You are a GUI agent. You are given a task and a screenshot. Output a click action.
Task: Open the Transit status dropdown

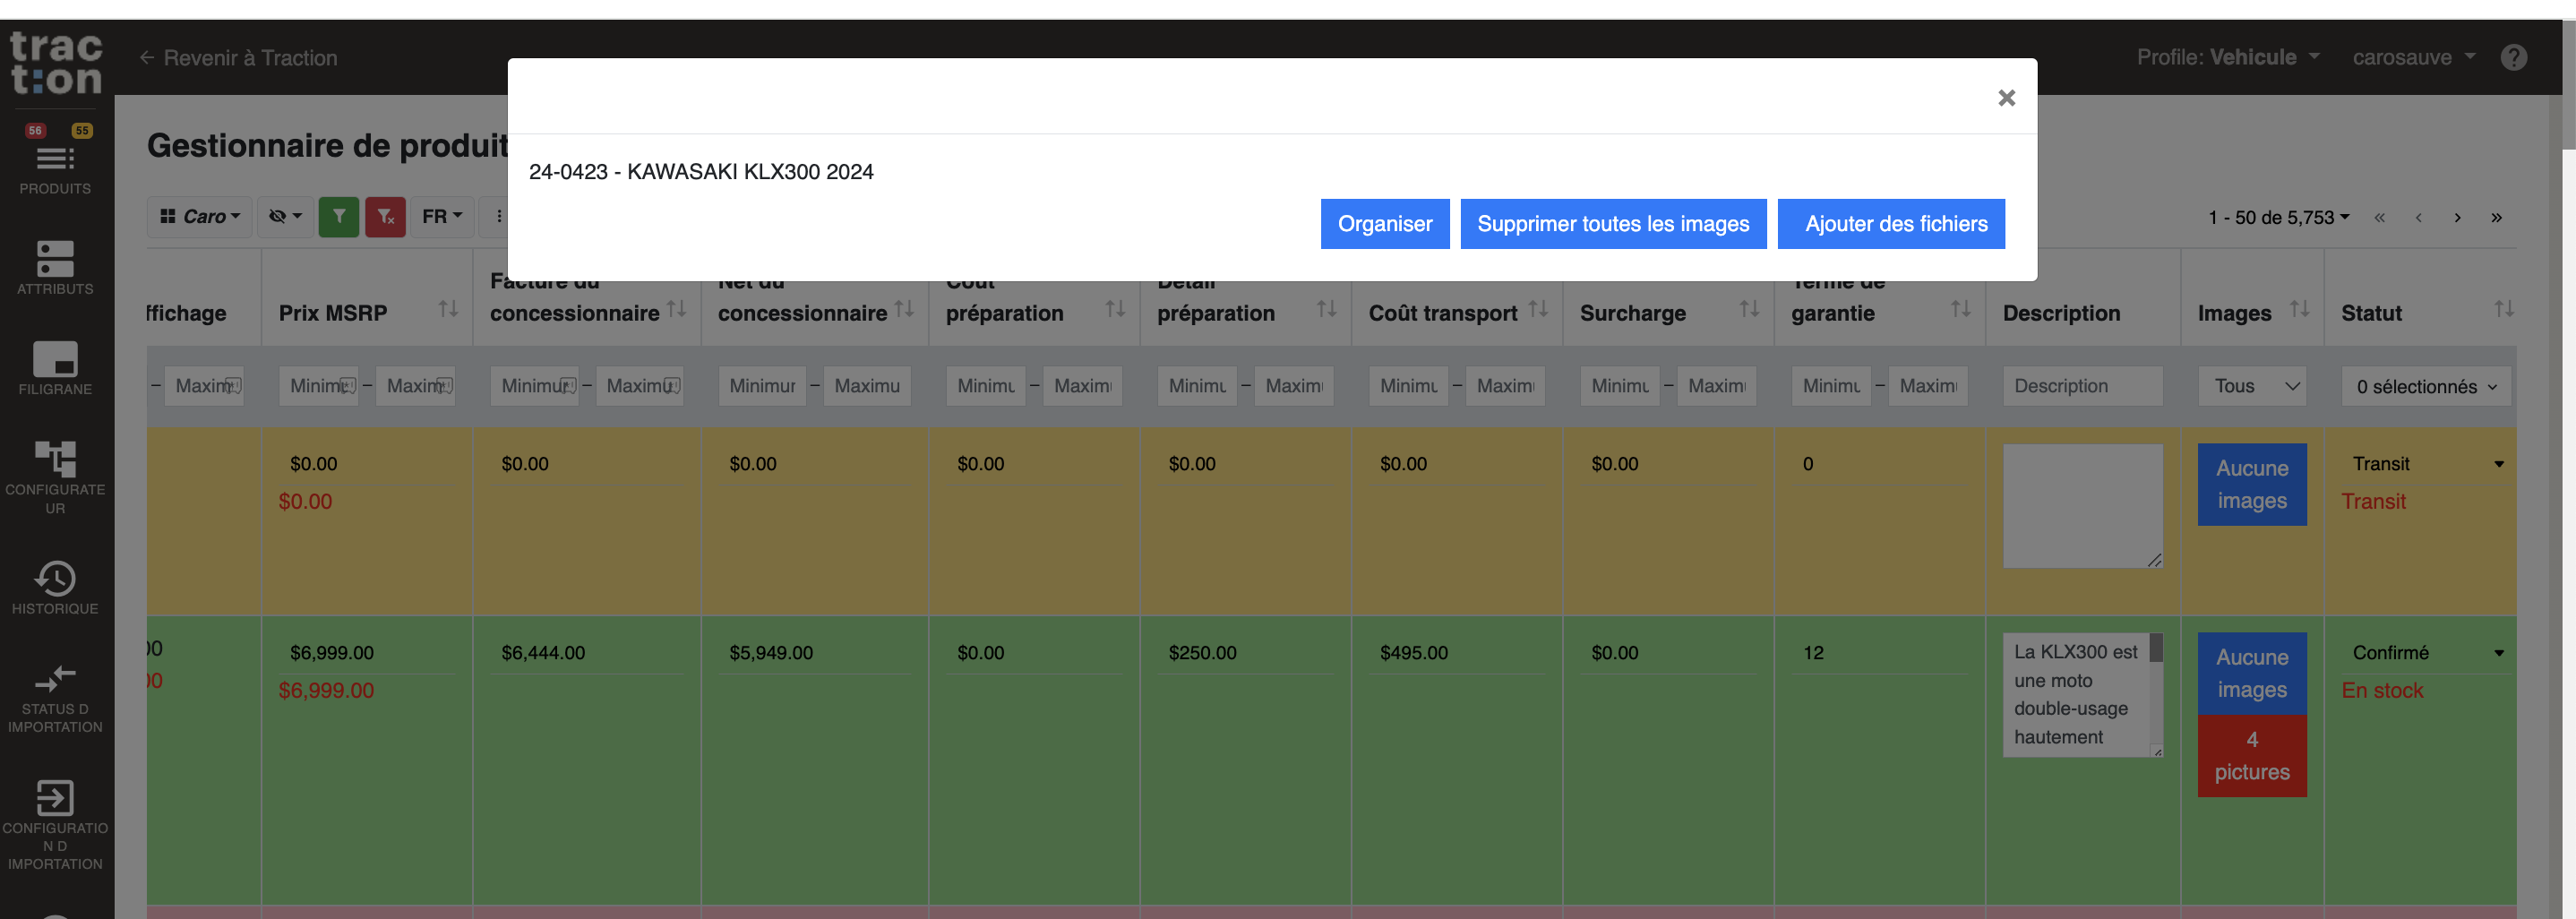click(x=2425, y=464)
